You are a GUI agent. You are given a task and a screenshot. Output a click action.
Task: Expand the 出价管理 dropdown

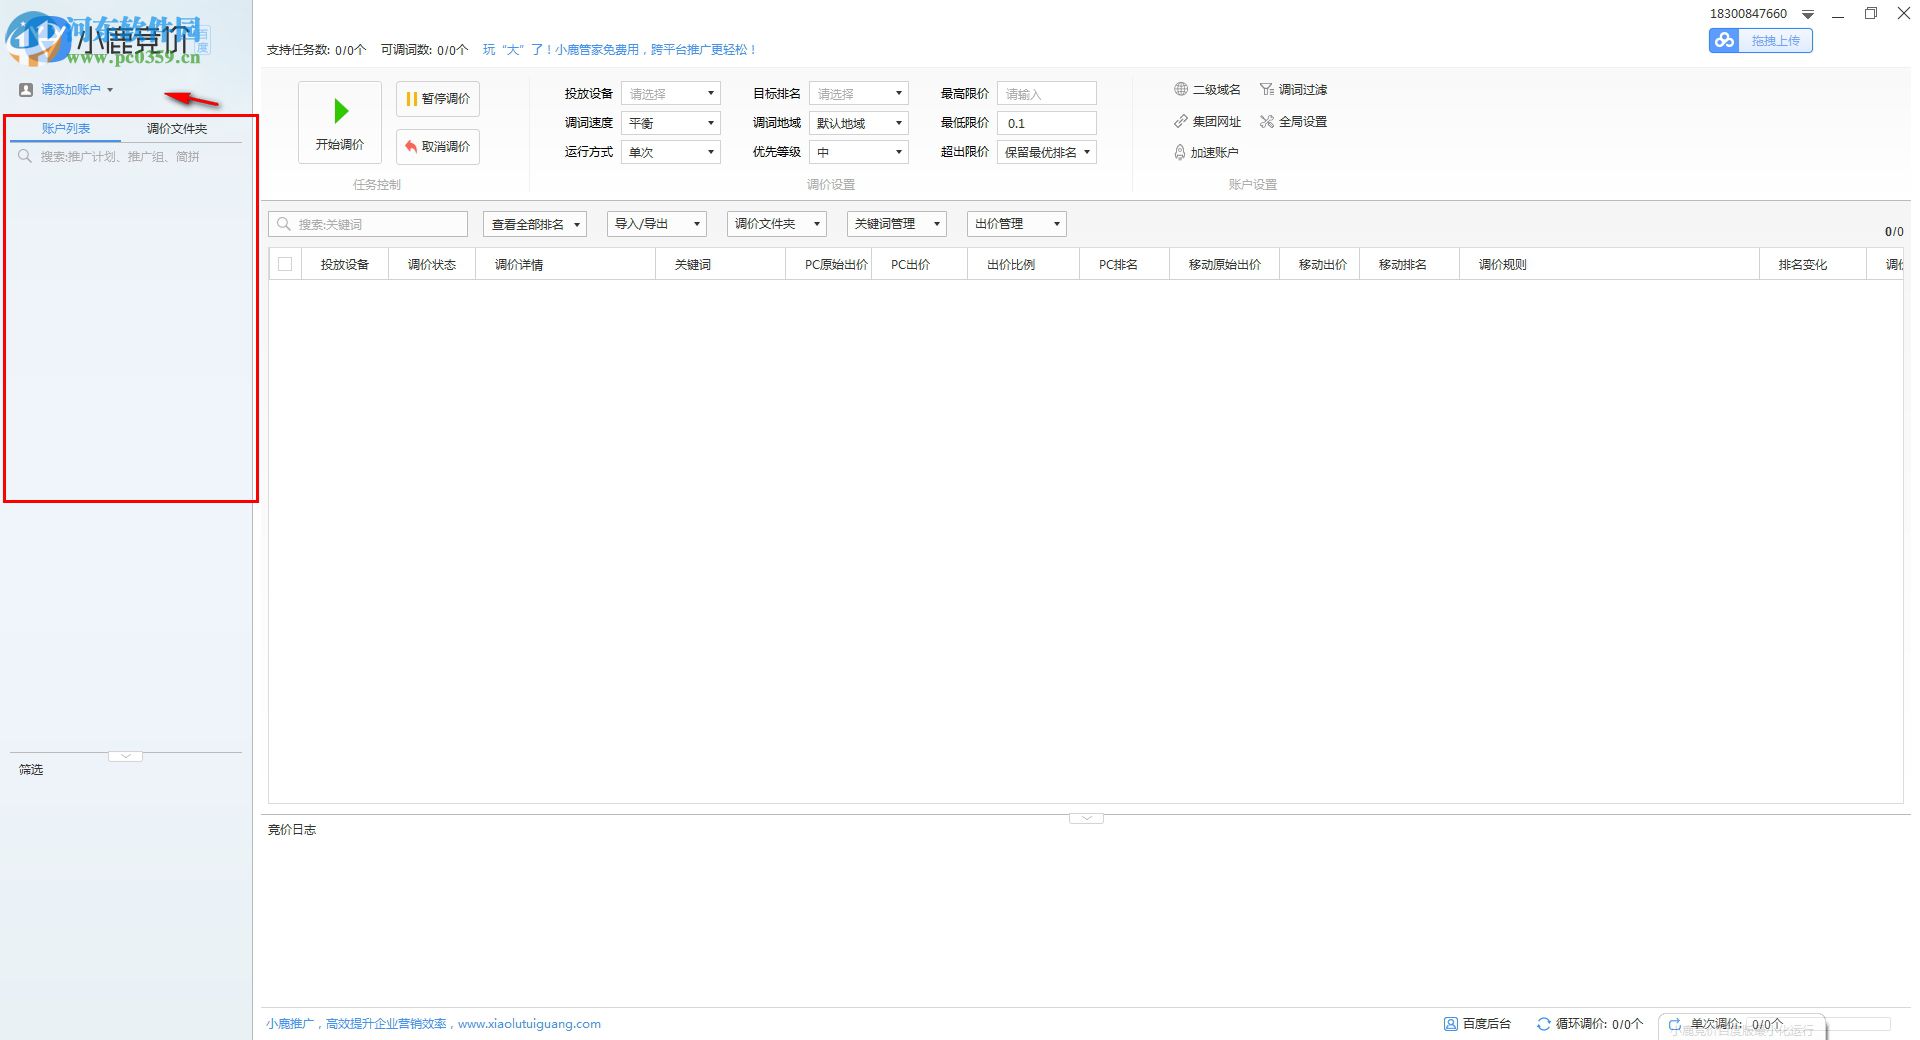click(1017, 224)
